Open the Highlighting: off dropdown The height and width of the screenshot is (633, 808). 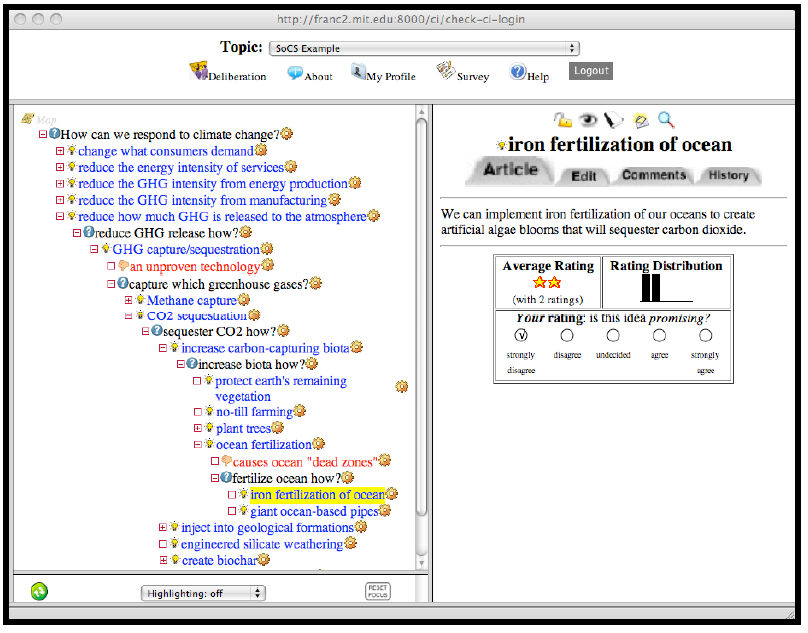tap(203, 593)
